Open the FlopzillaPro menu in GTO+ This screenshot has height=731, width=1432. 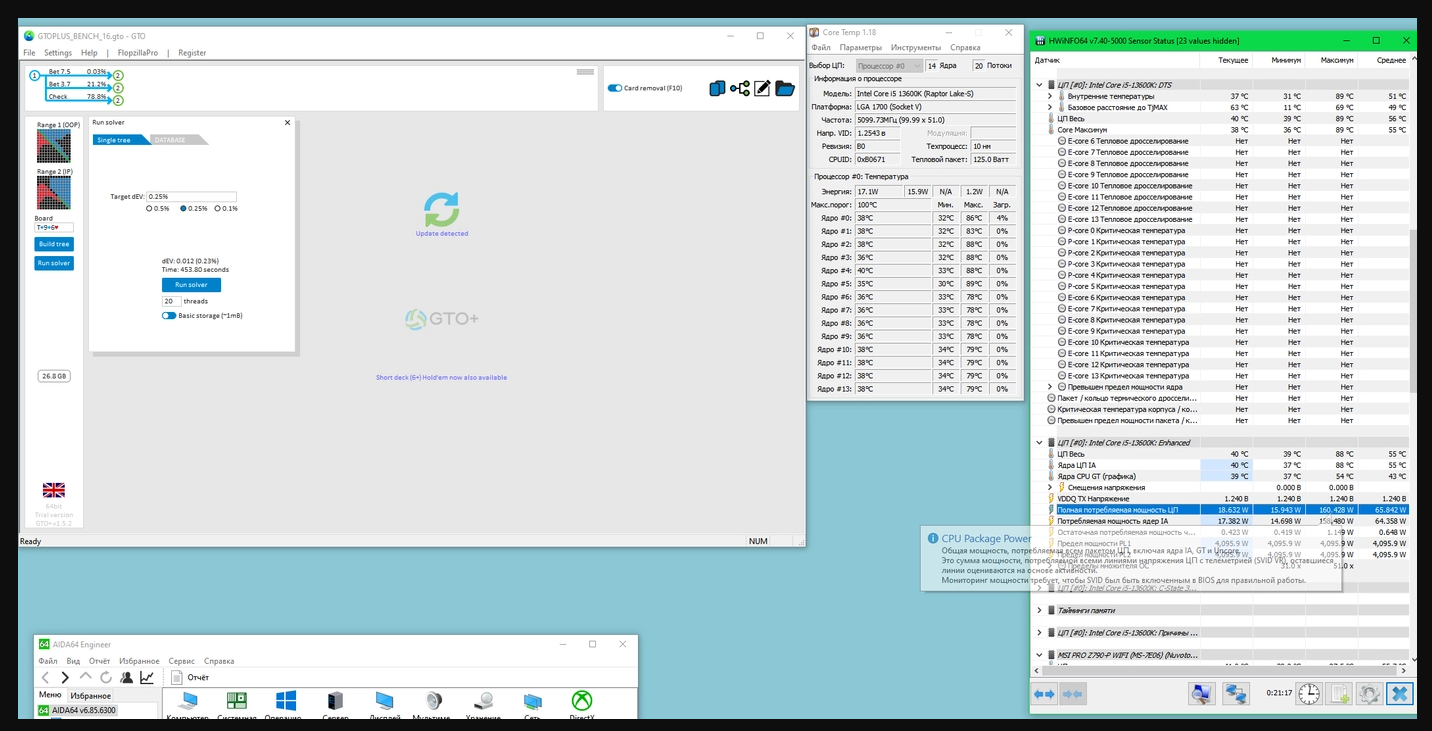(x=138, y=53)
